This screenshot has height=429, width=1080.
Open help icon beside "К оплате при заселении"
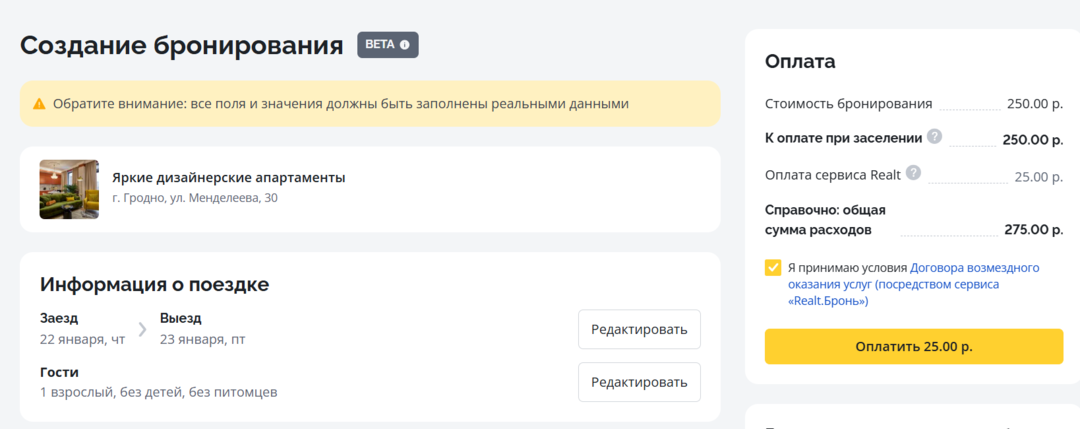click(934, 137)
